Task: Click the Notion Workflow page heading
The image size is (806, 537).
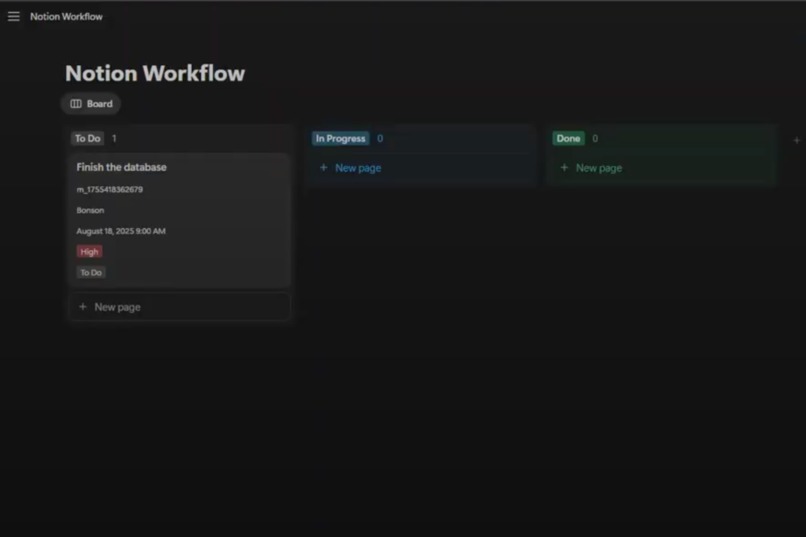Action: click(155, 73)
